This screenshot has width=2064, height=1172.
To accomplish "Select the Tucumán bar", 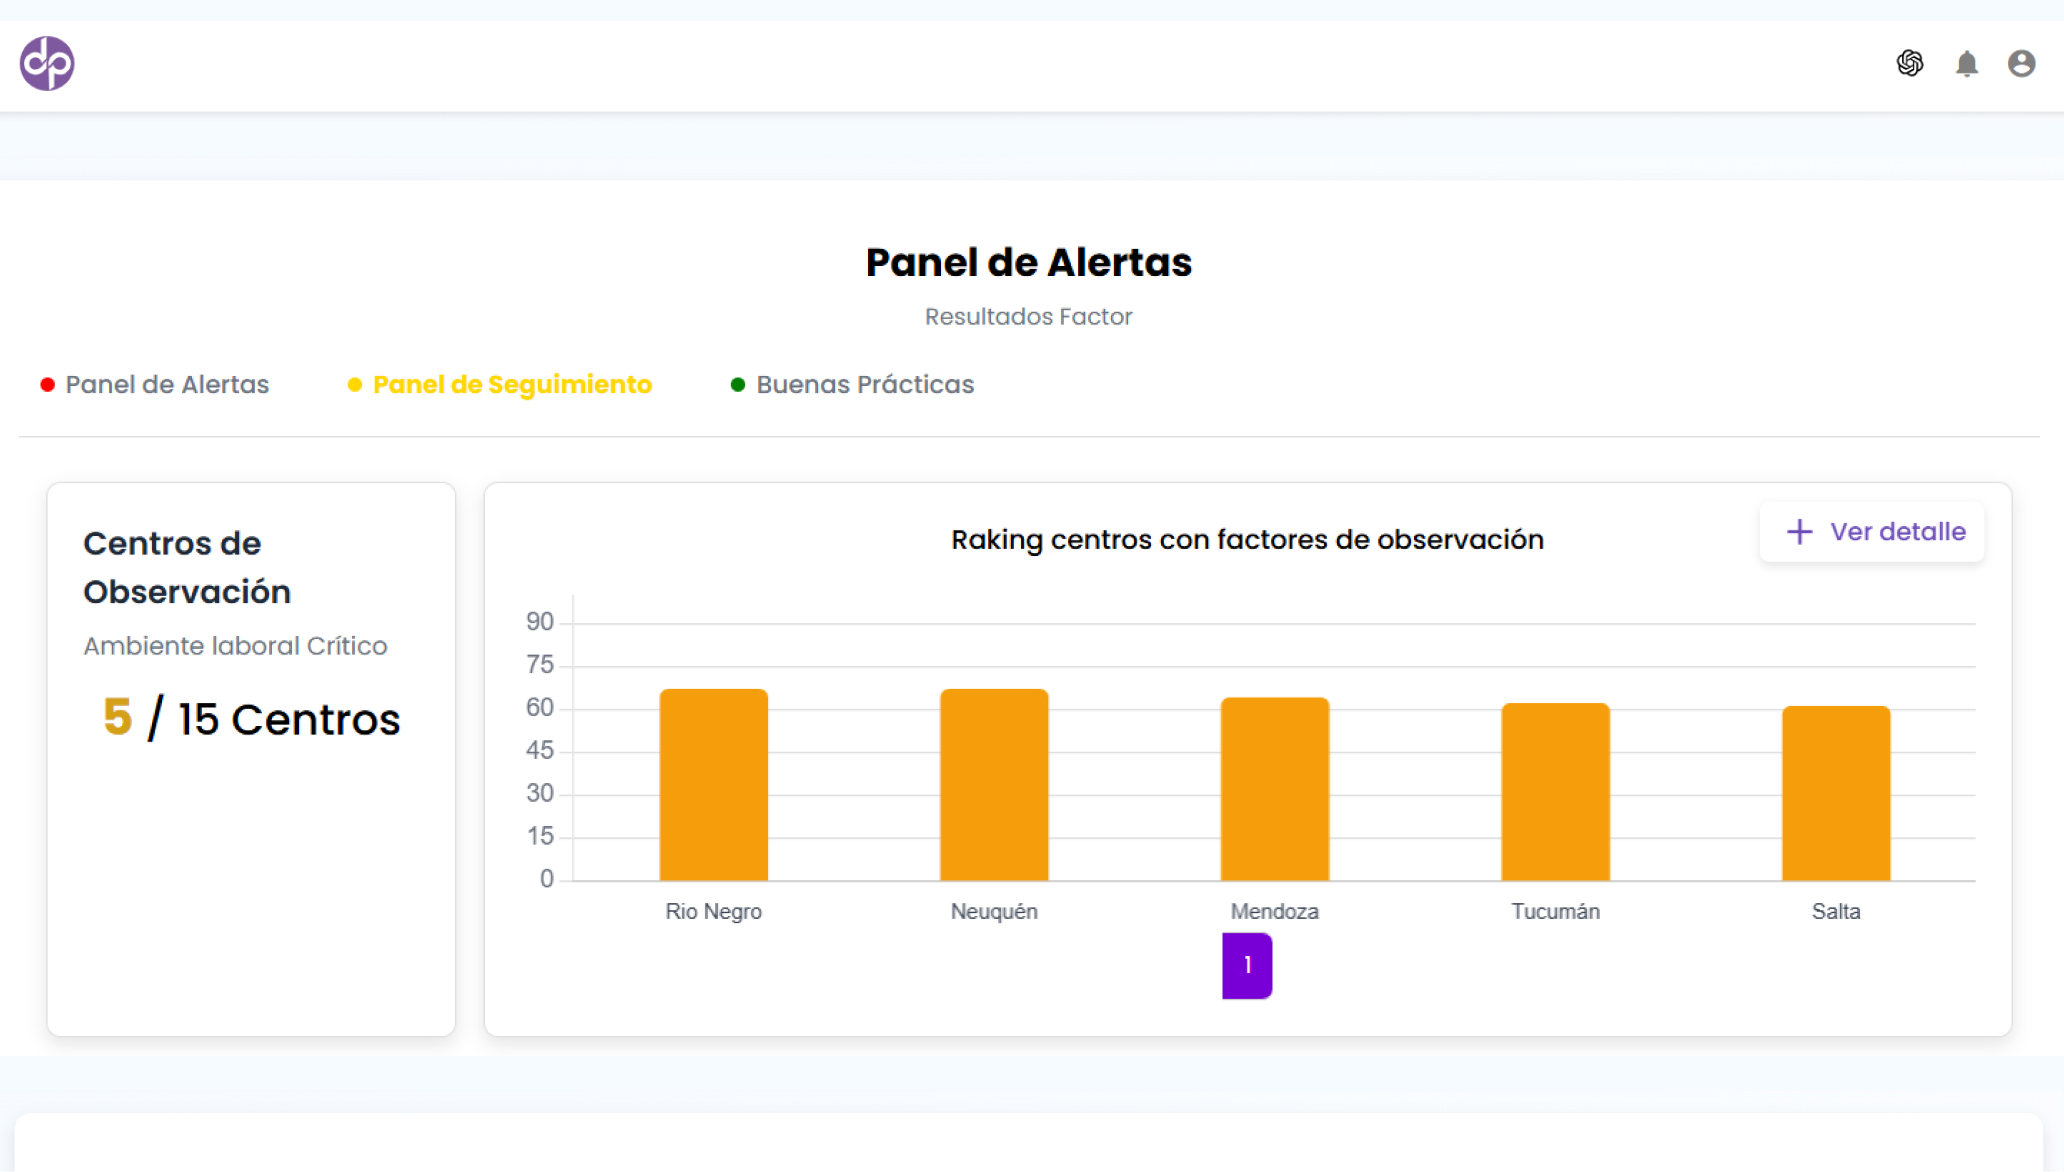I will pyautogui.click(x=1555, y=792).
